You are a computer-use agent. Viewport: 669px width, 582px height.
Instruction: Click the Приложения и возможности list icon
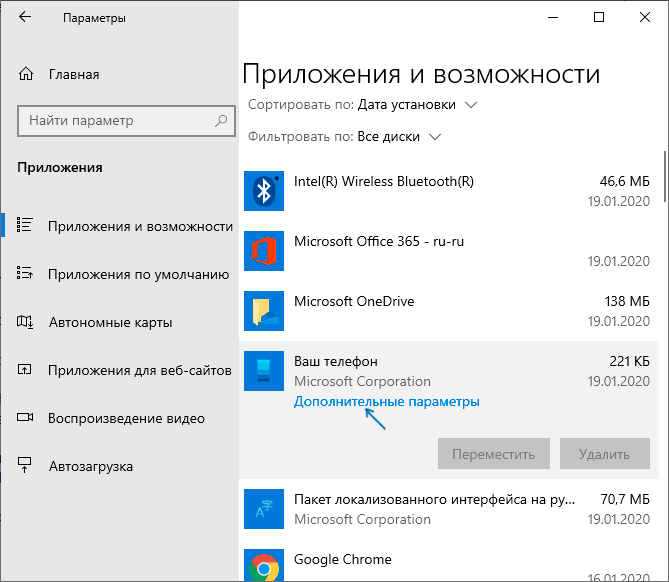24,225
